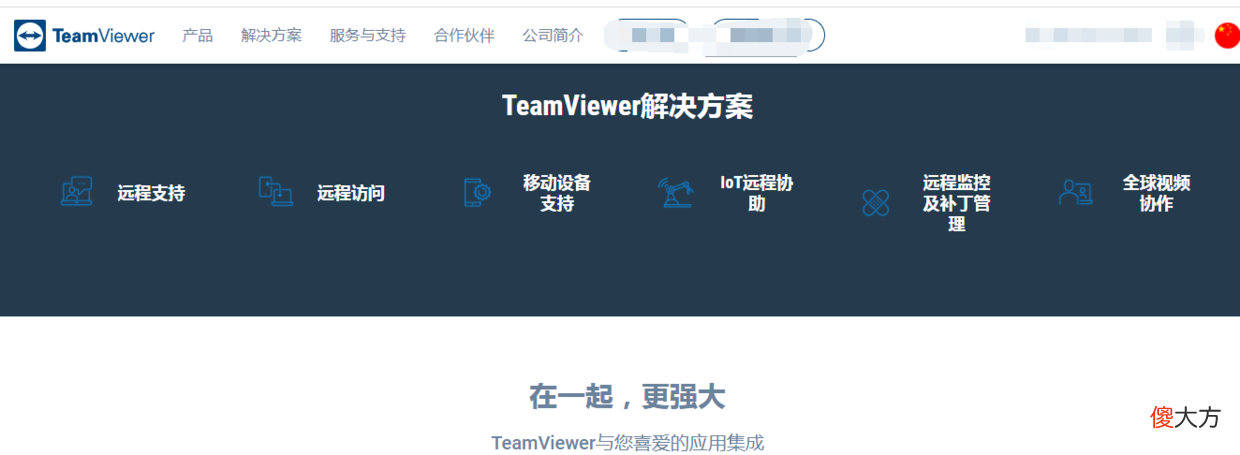The image size is (1240, 455).
Task: Click the China flag language icon
Action: [x=1227, y=35]
